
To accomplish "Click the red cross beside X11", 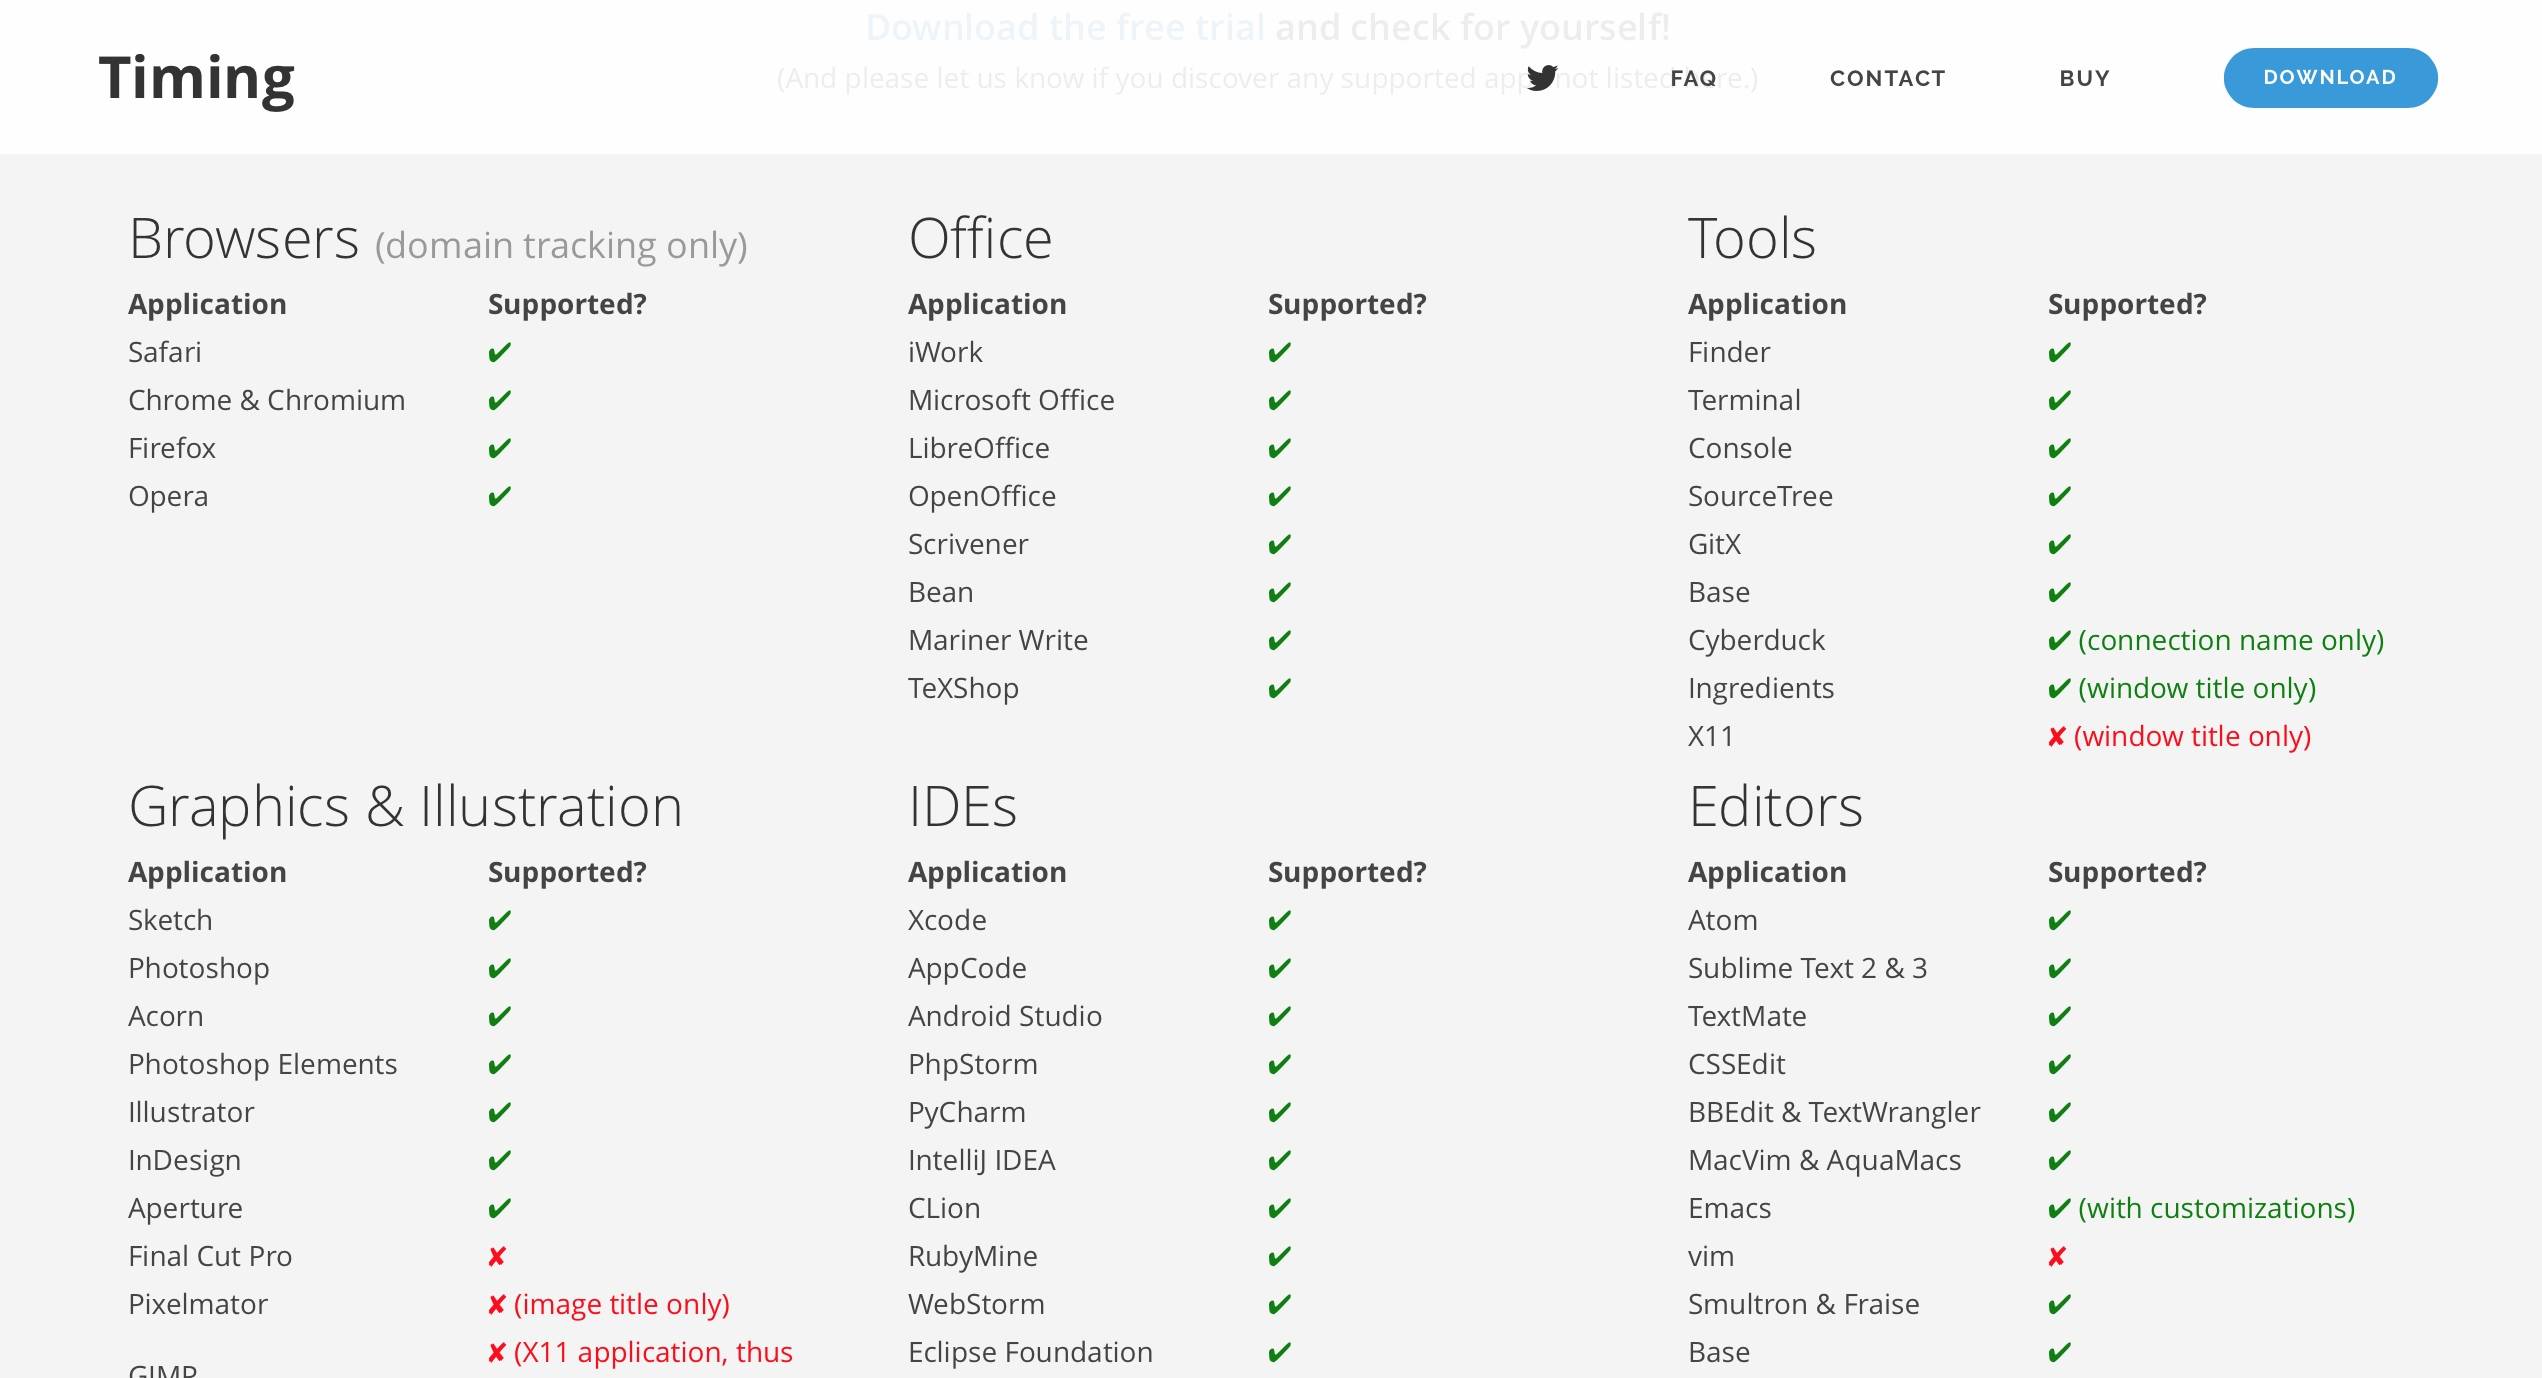I will 2056,737.
